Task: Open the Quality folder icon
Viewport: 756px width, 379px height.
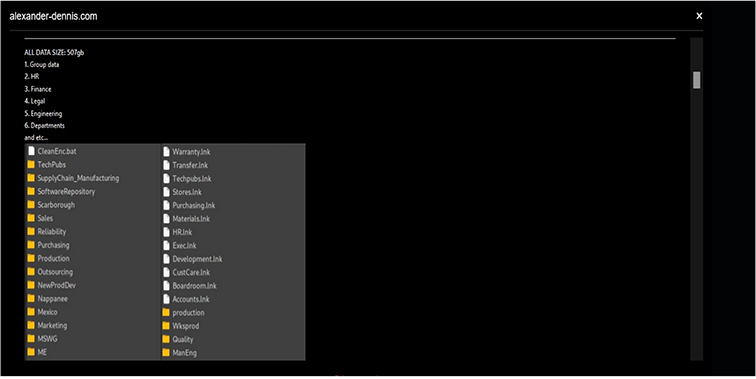Action: pyautogui.click(x=166, y=339)
